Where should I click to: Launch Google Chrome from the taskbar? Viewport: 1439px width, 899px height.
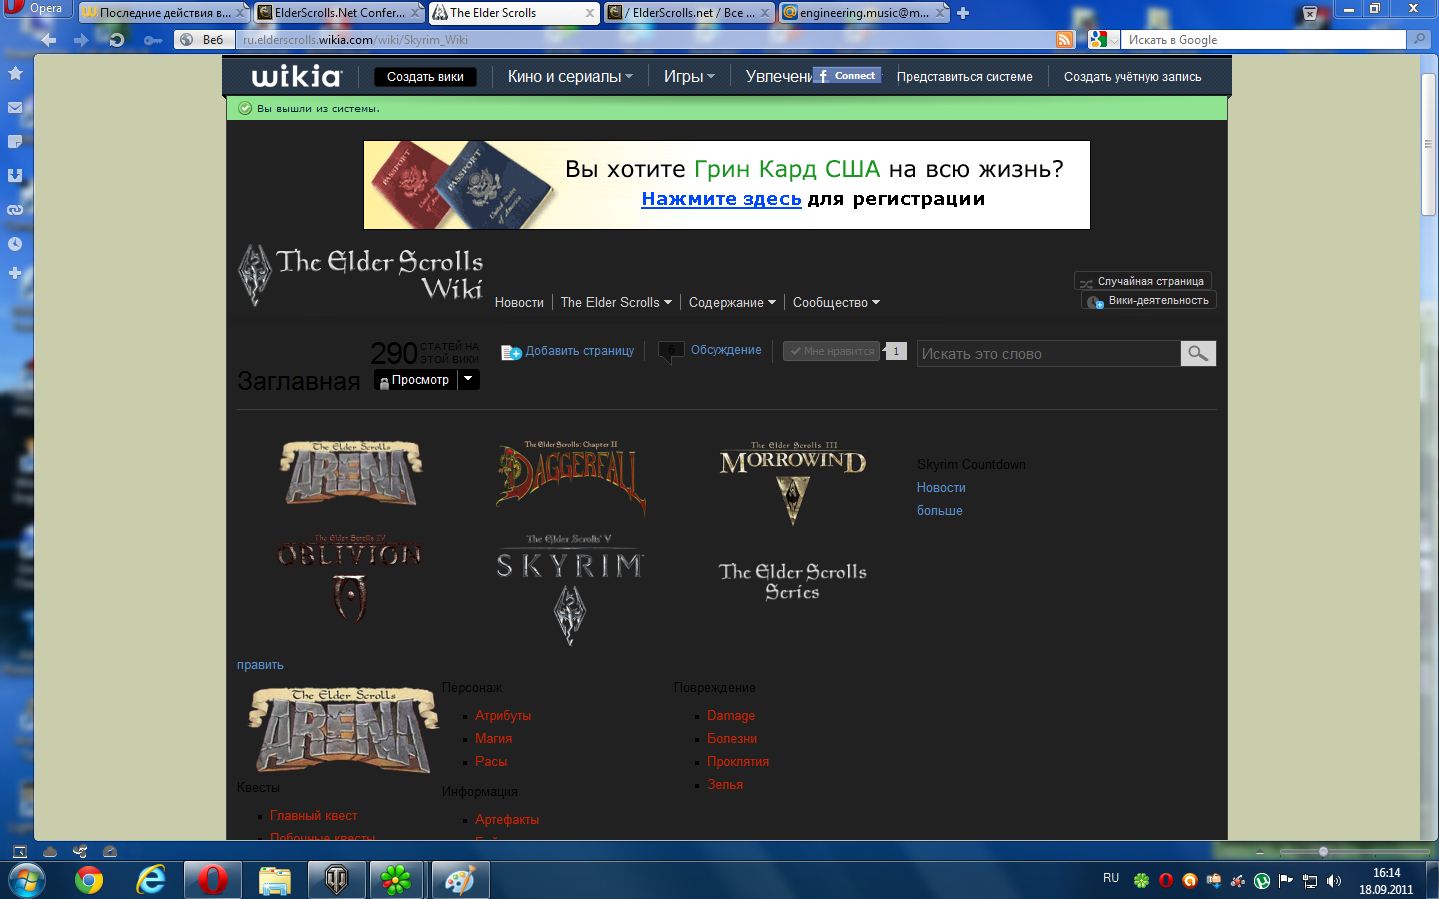(89, 880)
